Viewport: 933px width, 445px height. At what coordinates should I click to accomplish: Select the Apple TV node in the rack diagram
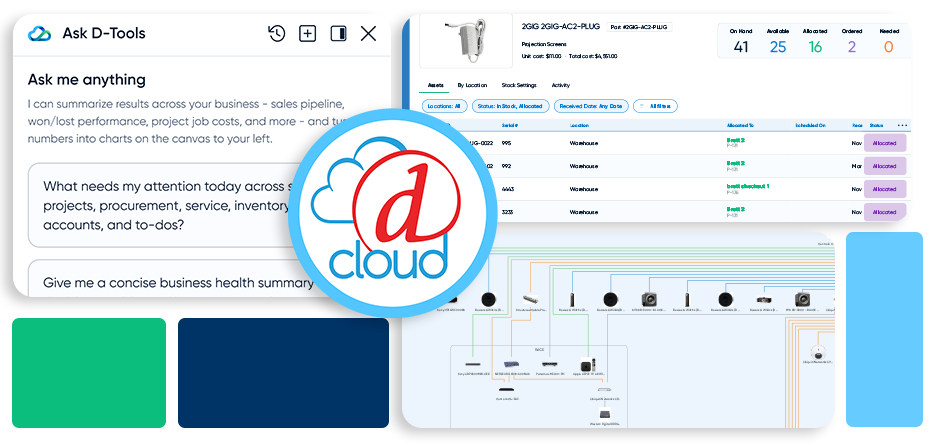[588, 365]
